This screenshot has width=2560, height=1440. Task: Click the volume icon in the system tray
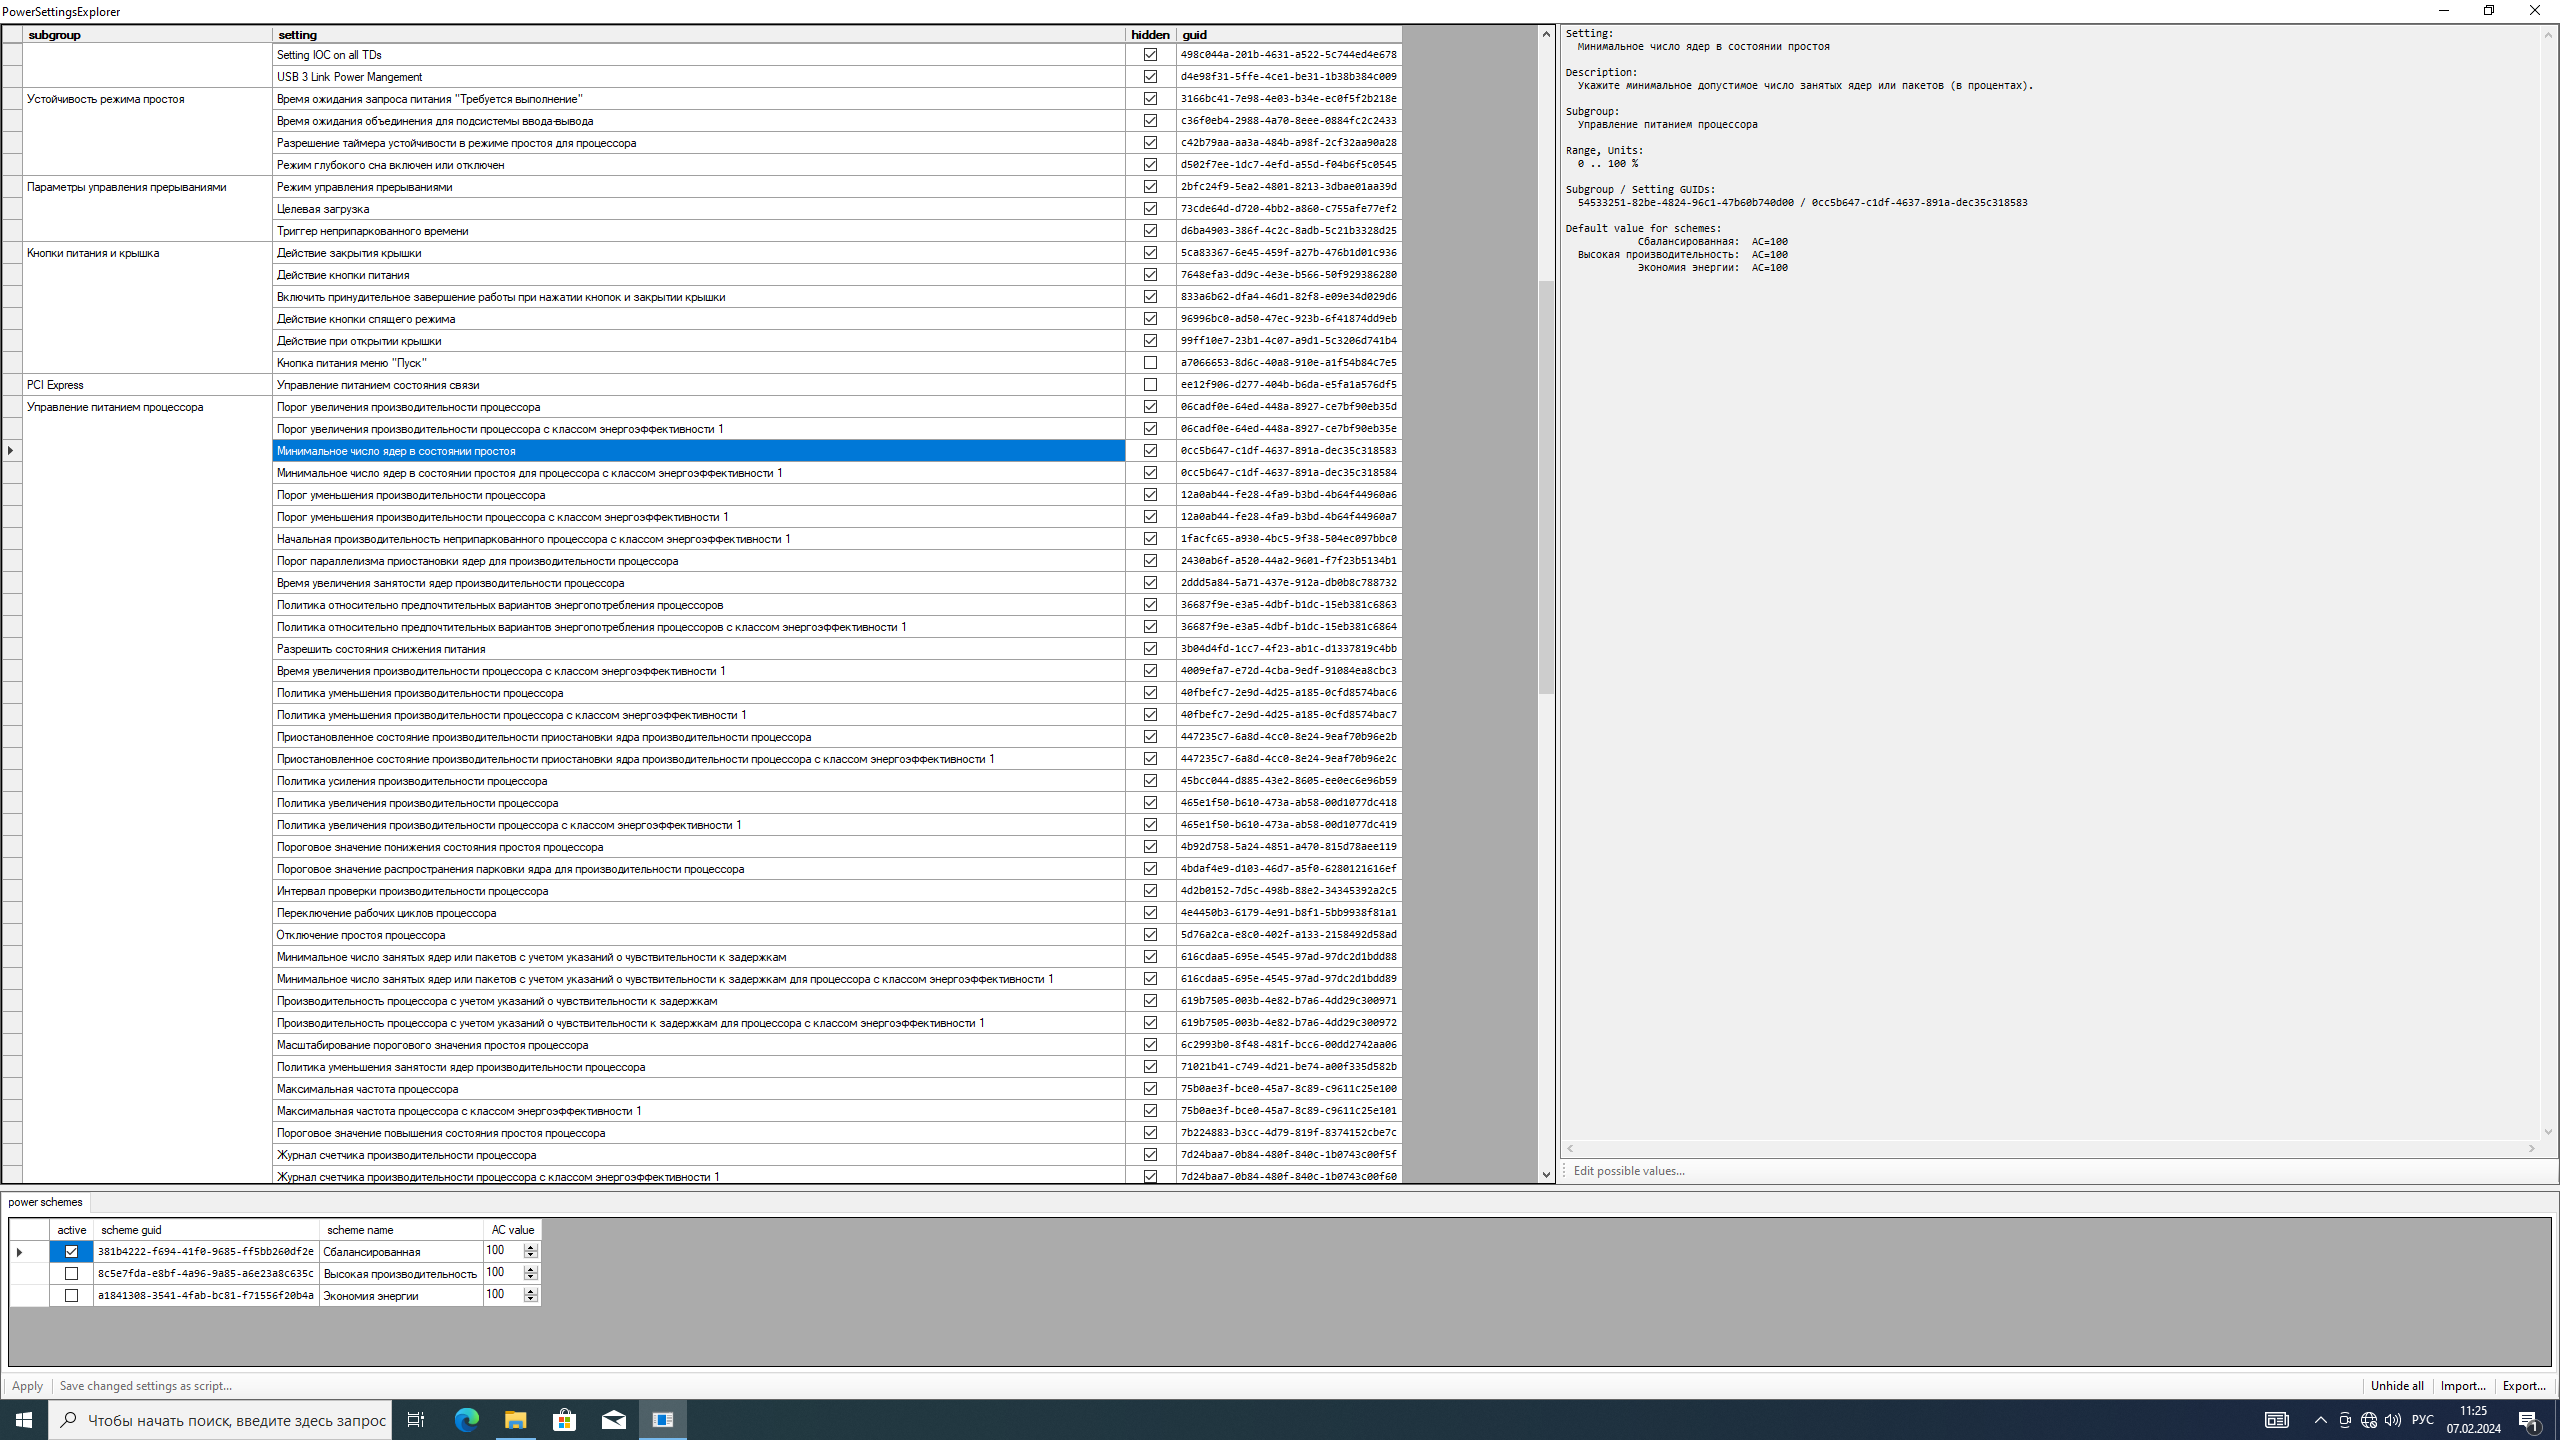tap(2392, 1420)
